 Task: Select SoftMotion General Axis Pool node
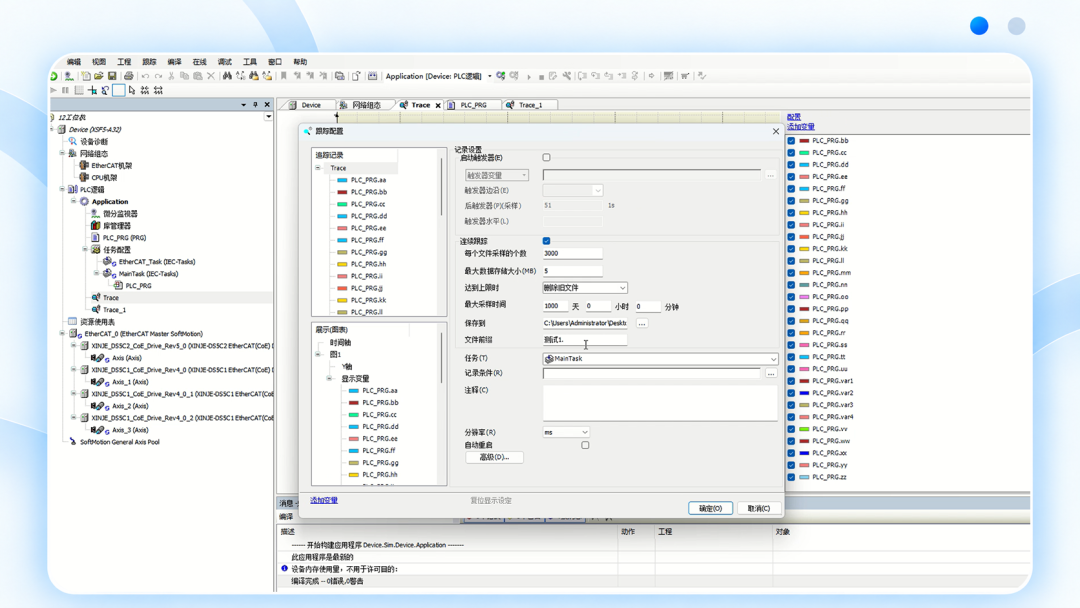(119, 442)
